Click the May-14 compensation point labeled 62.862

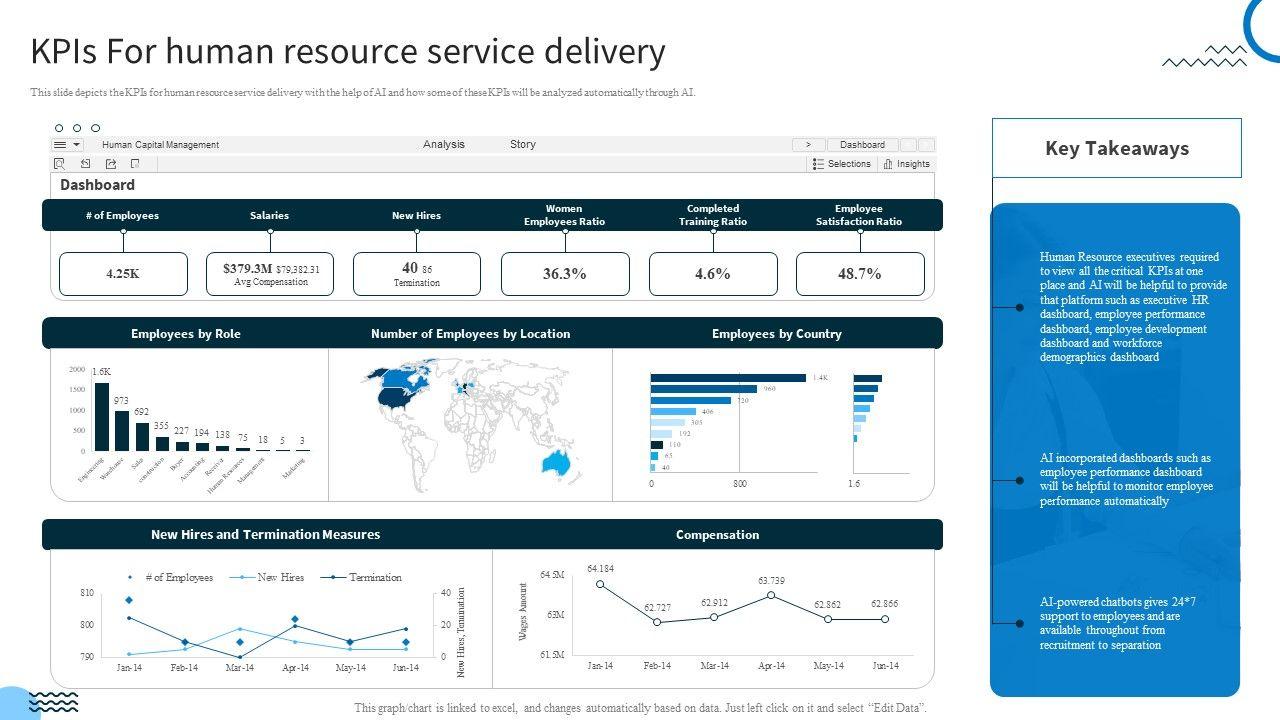pos(828,619)
